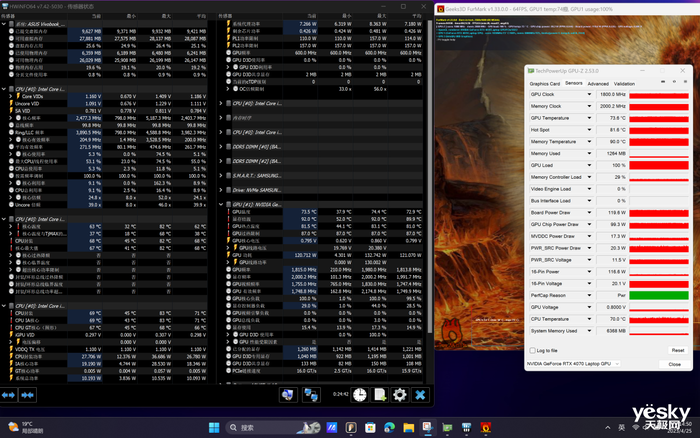Click Memory Controller Load graph
This screenshot has width=700, height=438.
tap(658, 177)
